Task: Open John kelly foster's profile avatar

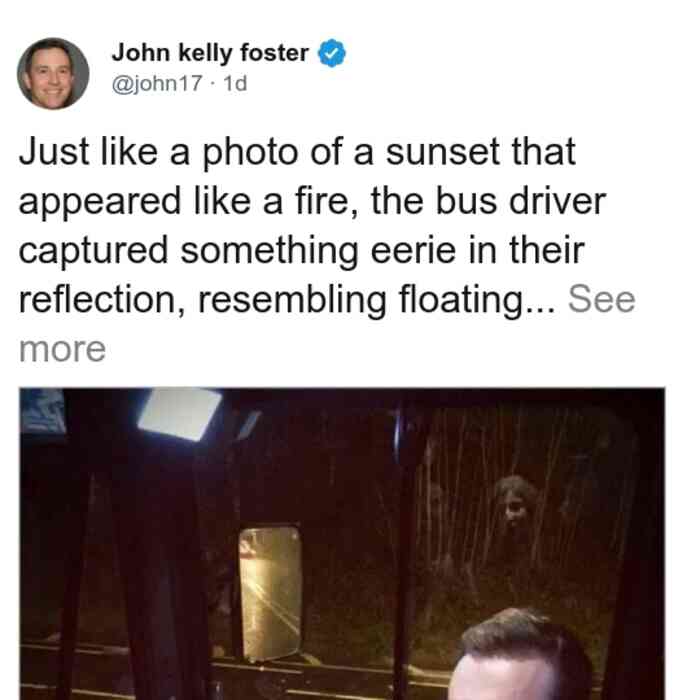Action: pyautogui.click(x=53, y=74)
